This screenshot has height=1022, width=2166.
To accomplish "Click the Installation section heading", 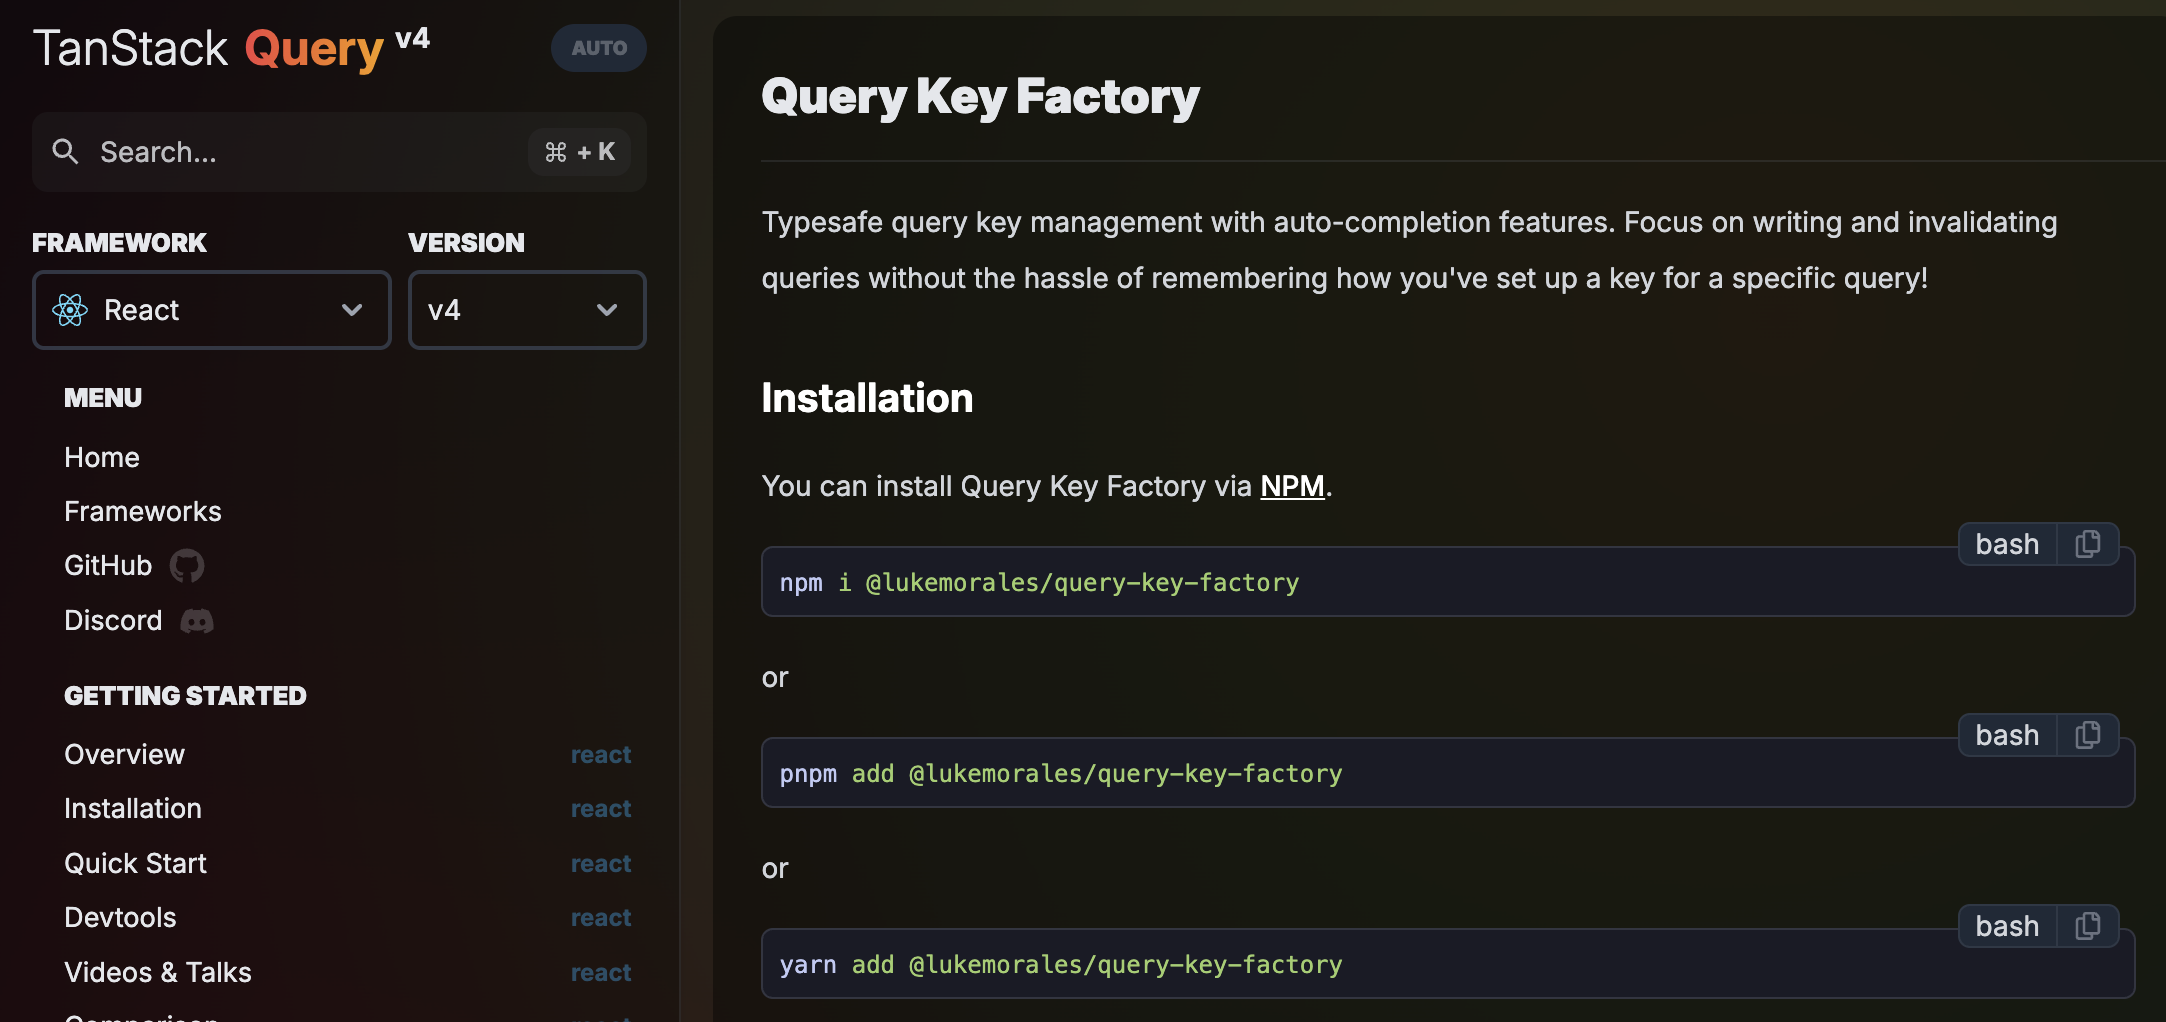I will pyautogui.click(x=867, y=398).
